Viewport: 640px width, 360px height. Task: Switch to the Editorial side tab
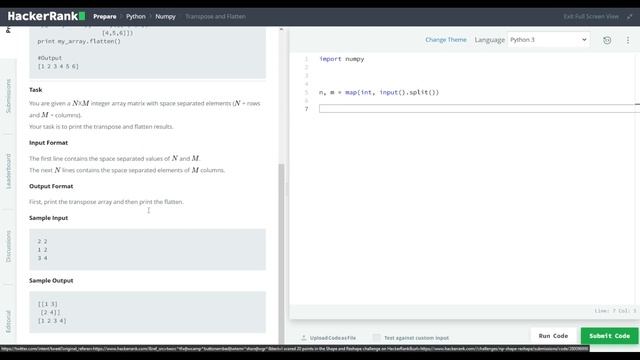click(9, 322)
